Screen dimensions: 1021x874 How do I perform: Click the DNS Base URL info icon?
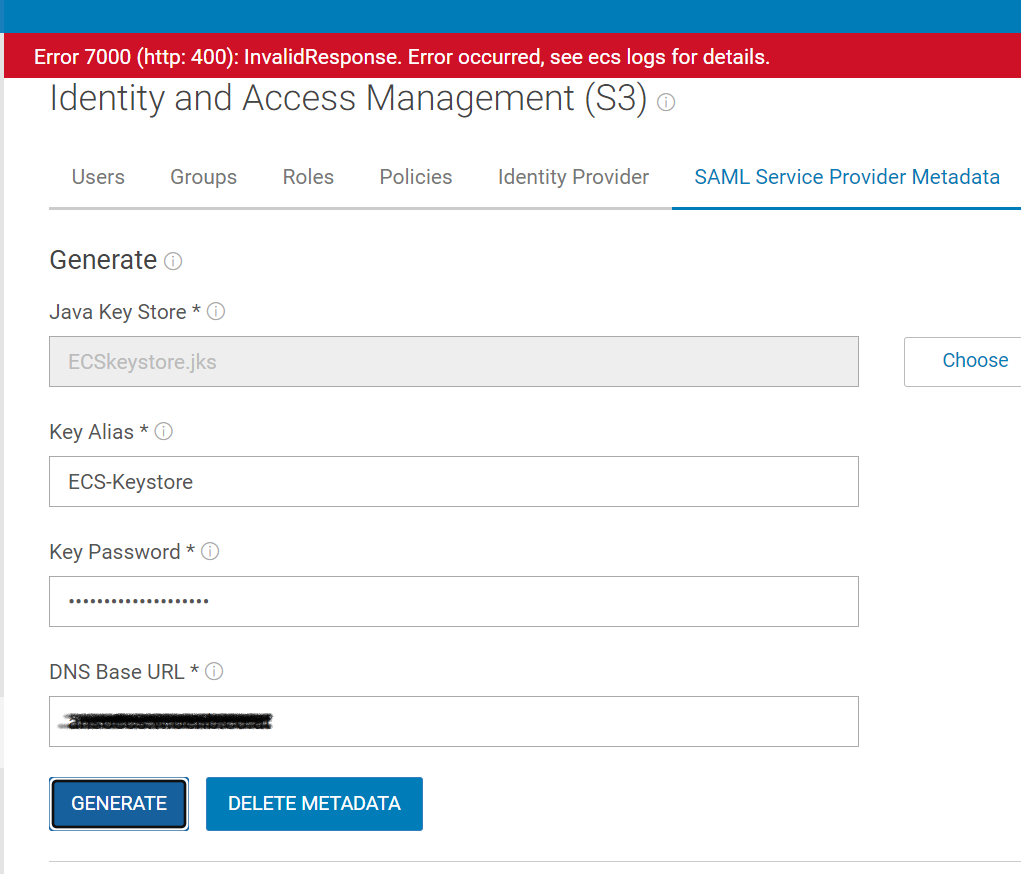(x=213, y=671)
